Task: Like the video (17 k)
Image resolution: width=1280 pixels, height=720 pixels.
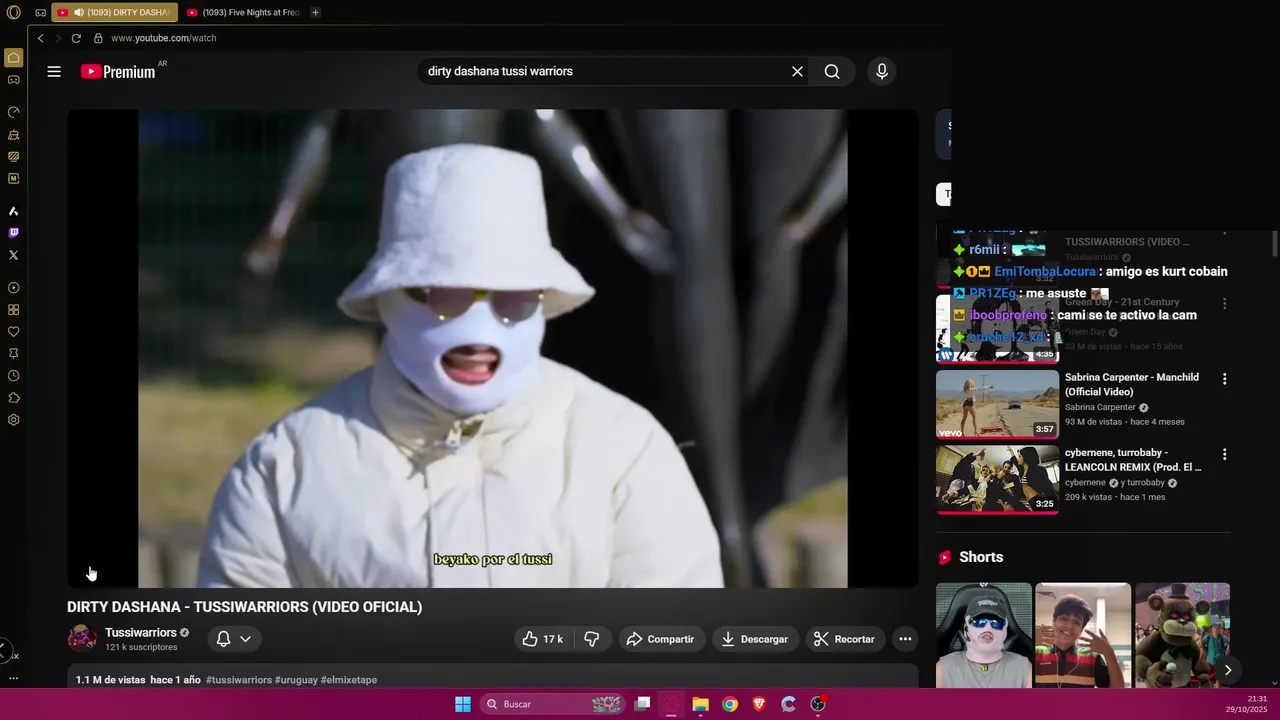Action: (542, 639)
